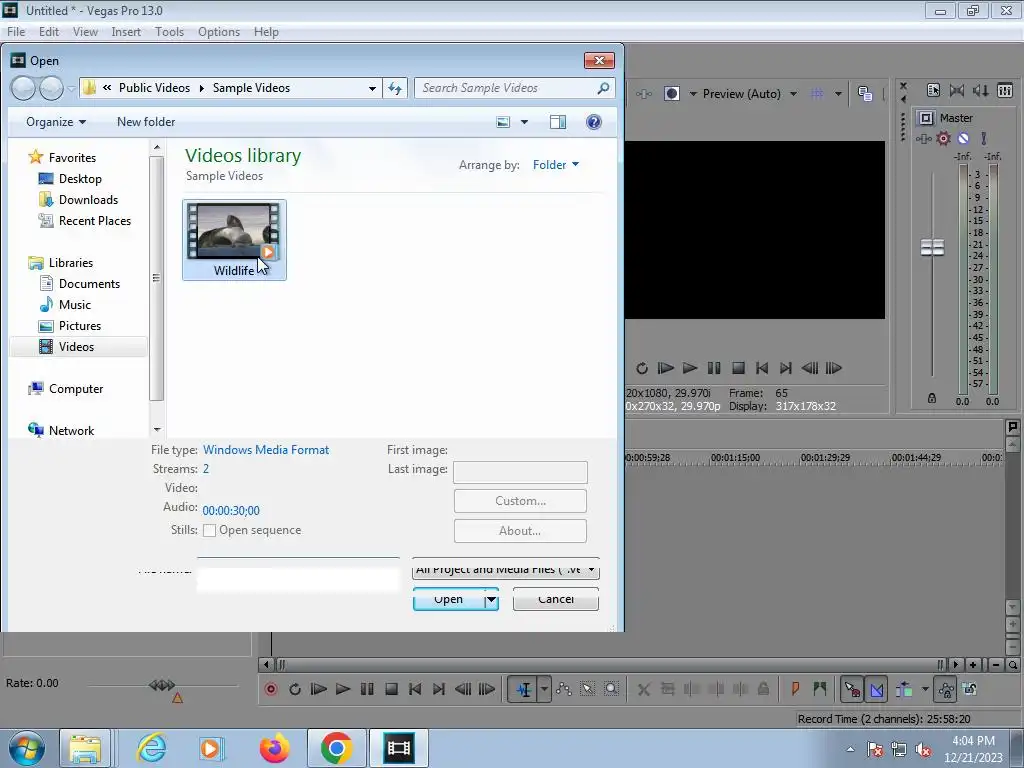Click the Dim Output speaker icon
This screenshot has height=768, width=1024.
coord(981,91)
